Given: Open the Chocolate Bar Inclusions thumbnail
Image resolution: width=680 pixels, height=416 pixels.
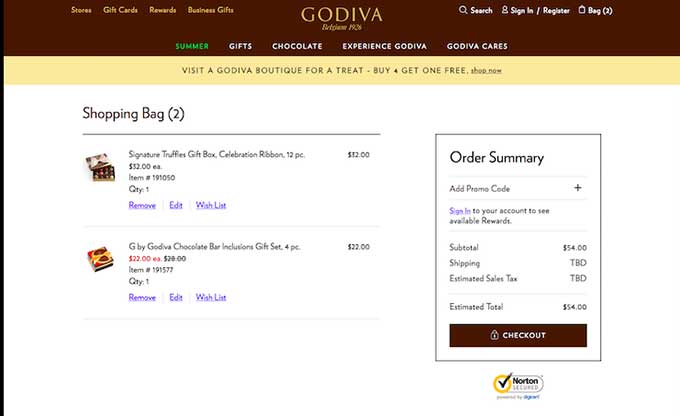Looking at the screenshot, I should tap(99, 259).
